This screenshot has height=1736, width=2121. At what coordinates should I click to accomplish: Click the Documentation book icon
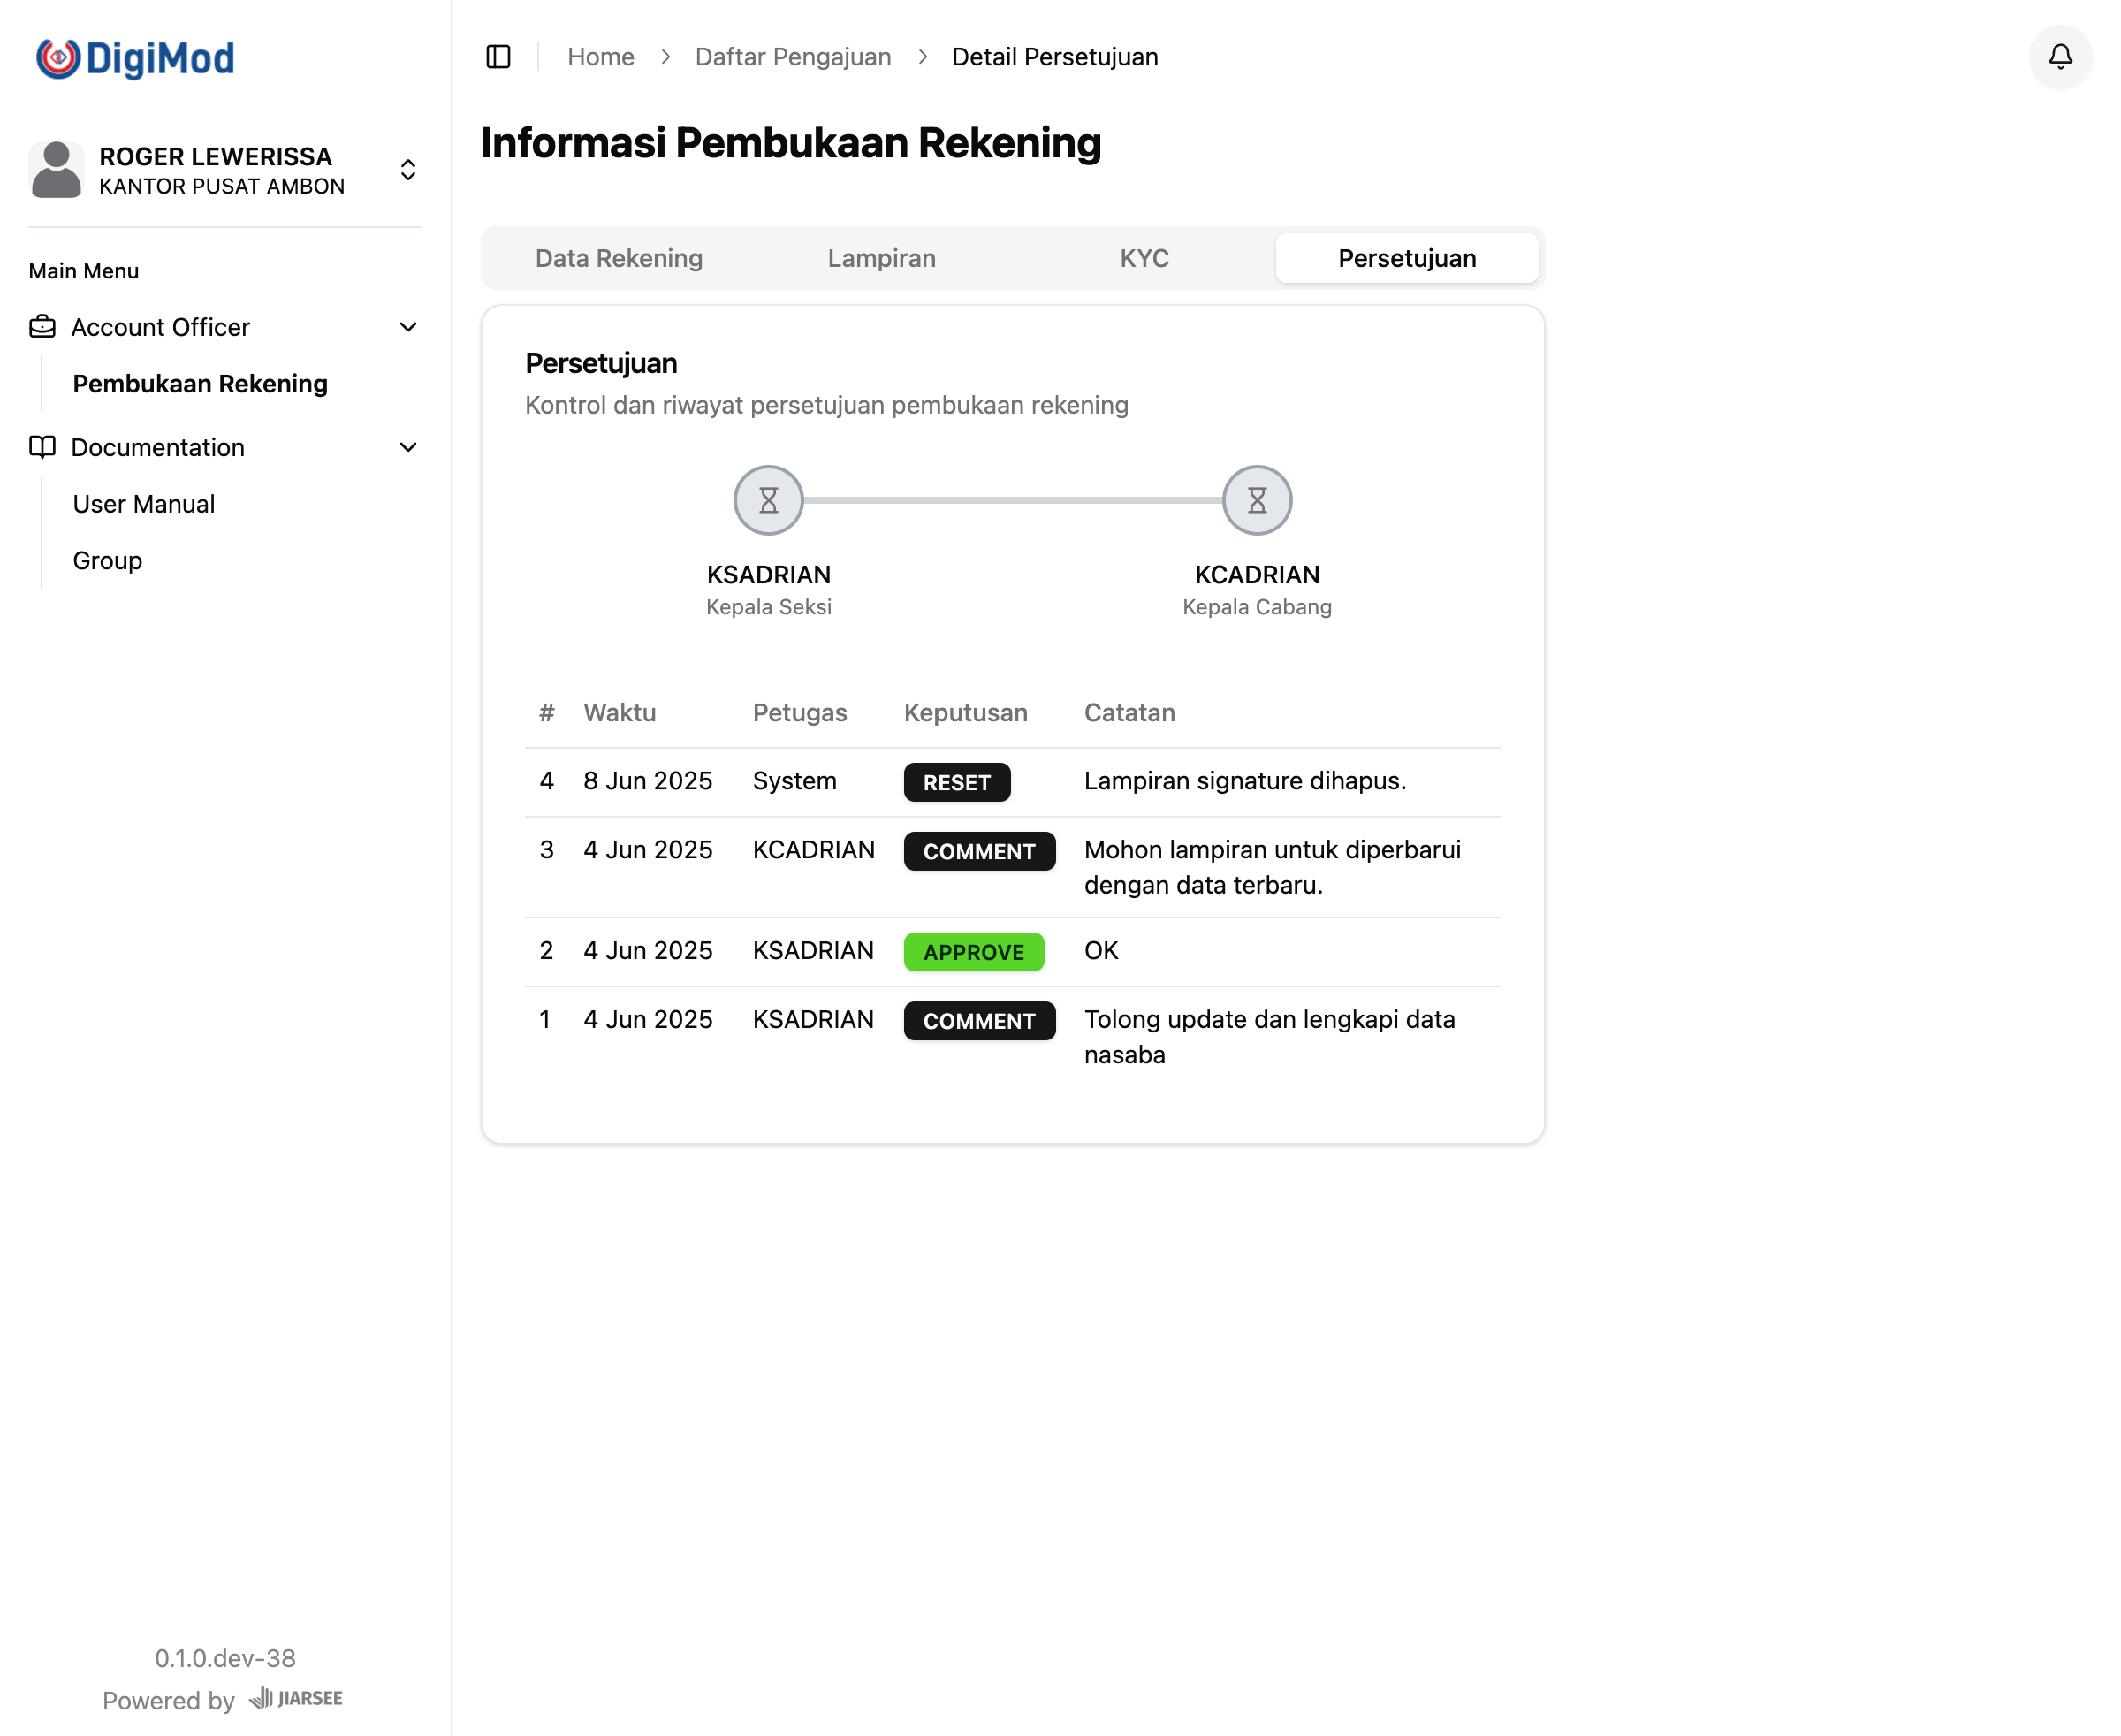42,447
